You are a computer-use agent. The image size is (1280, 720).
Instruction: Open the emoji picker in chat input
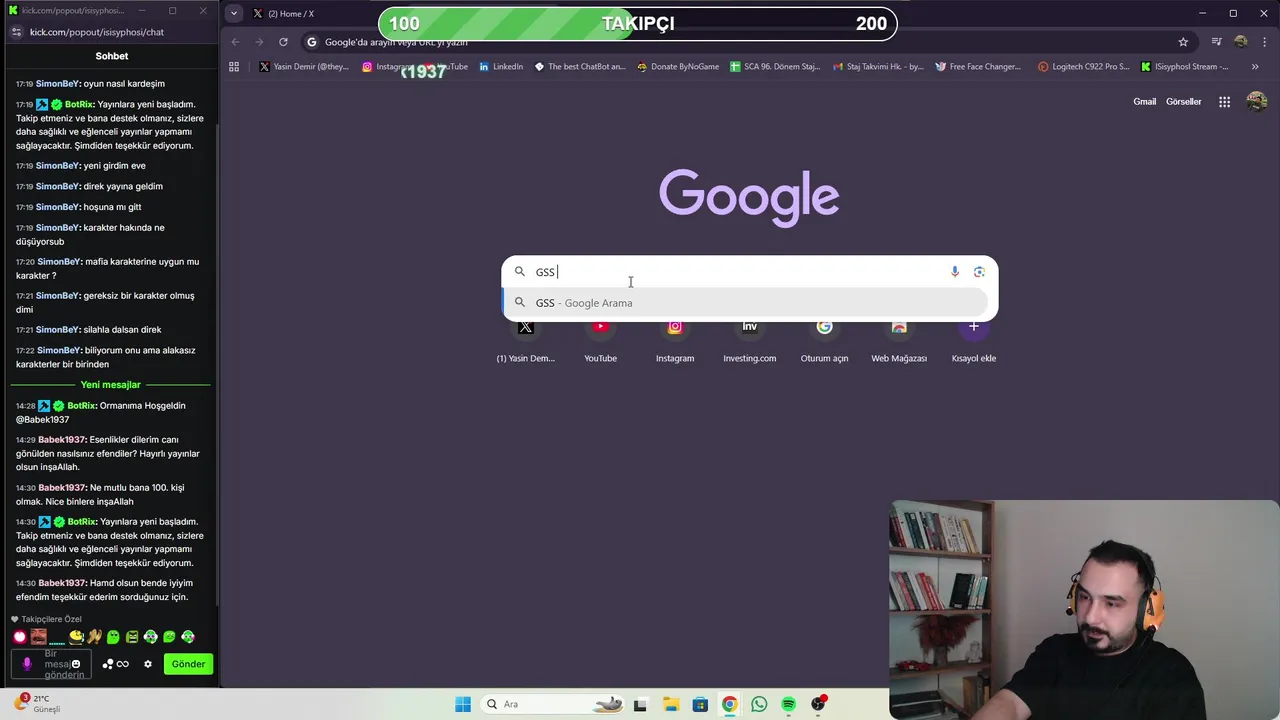click(76, 664)
